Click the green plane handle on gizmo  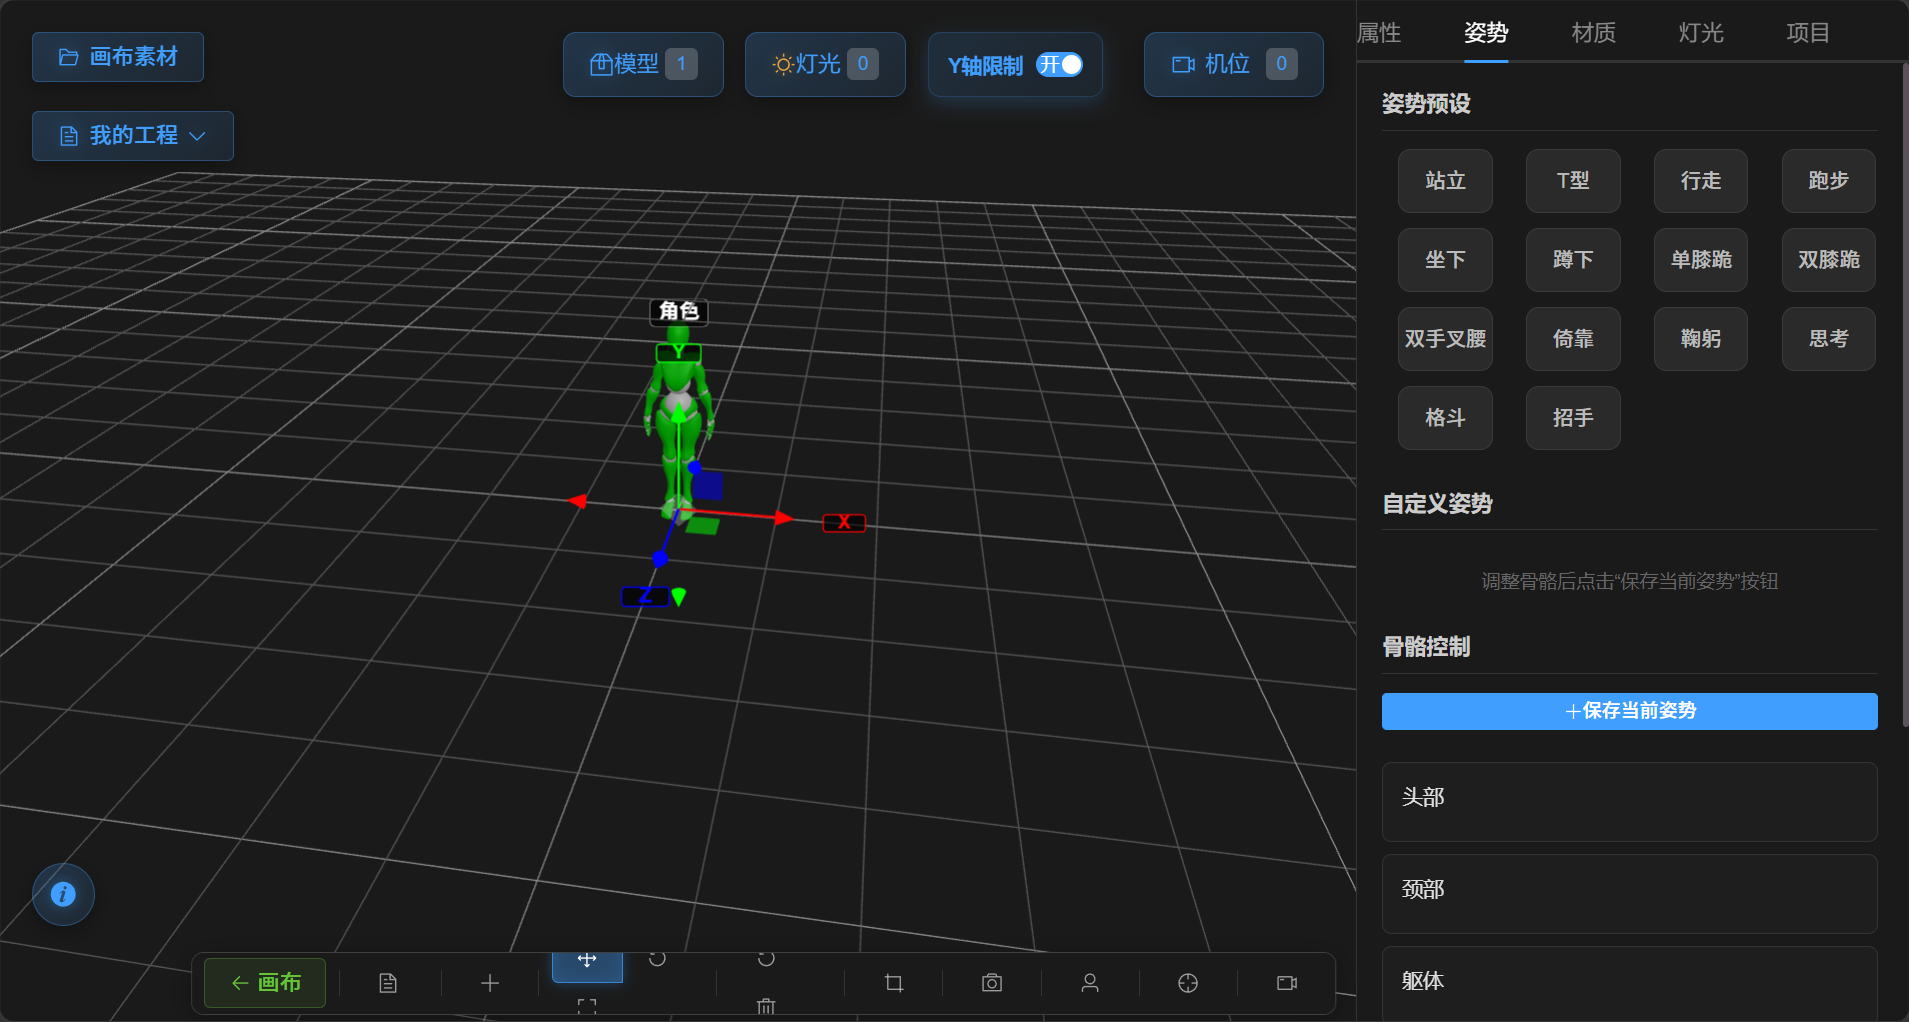point(703,525)
